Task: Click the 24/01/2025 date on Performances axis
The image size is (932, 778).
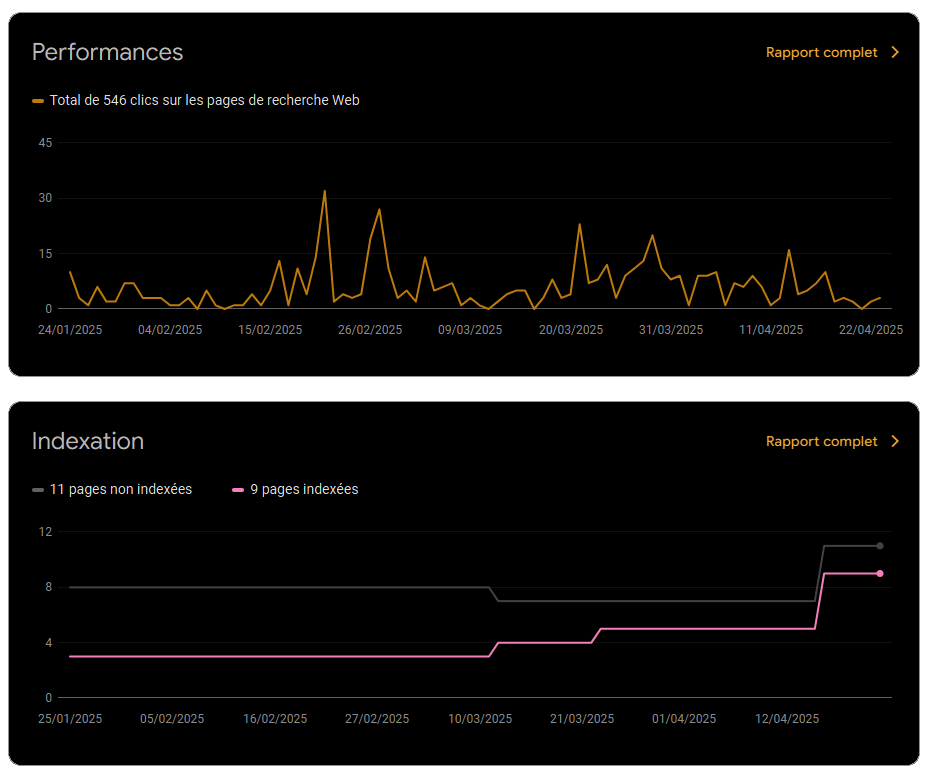Action: coord(70,330)
